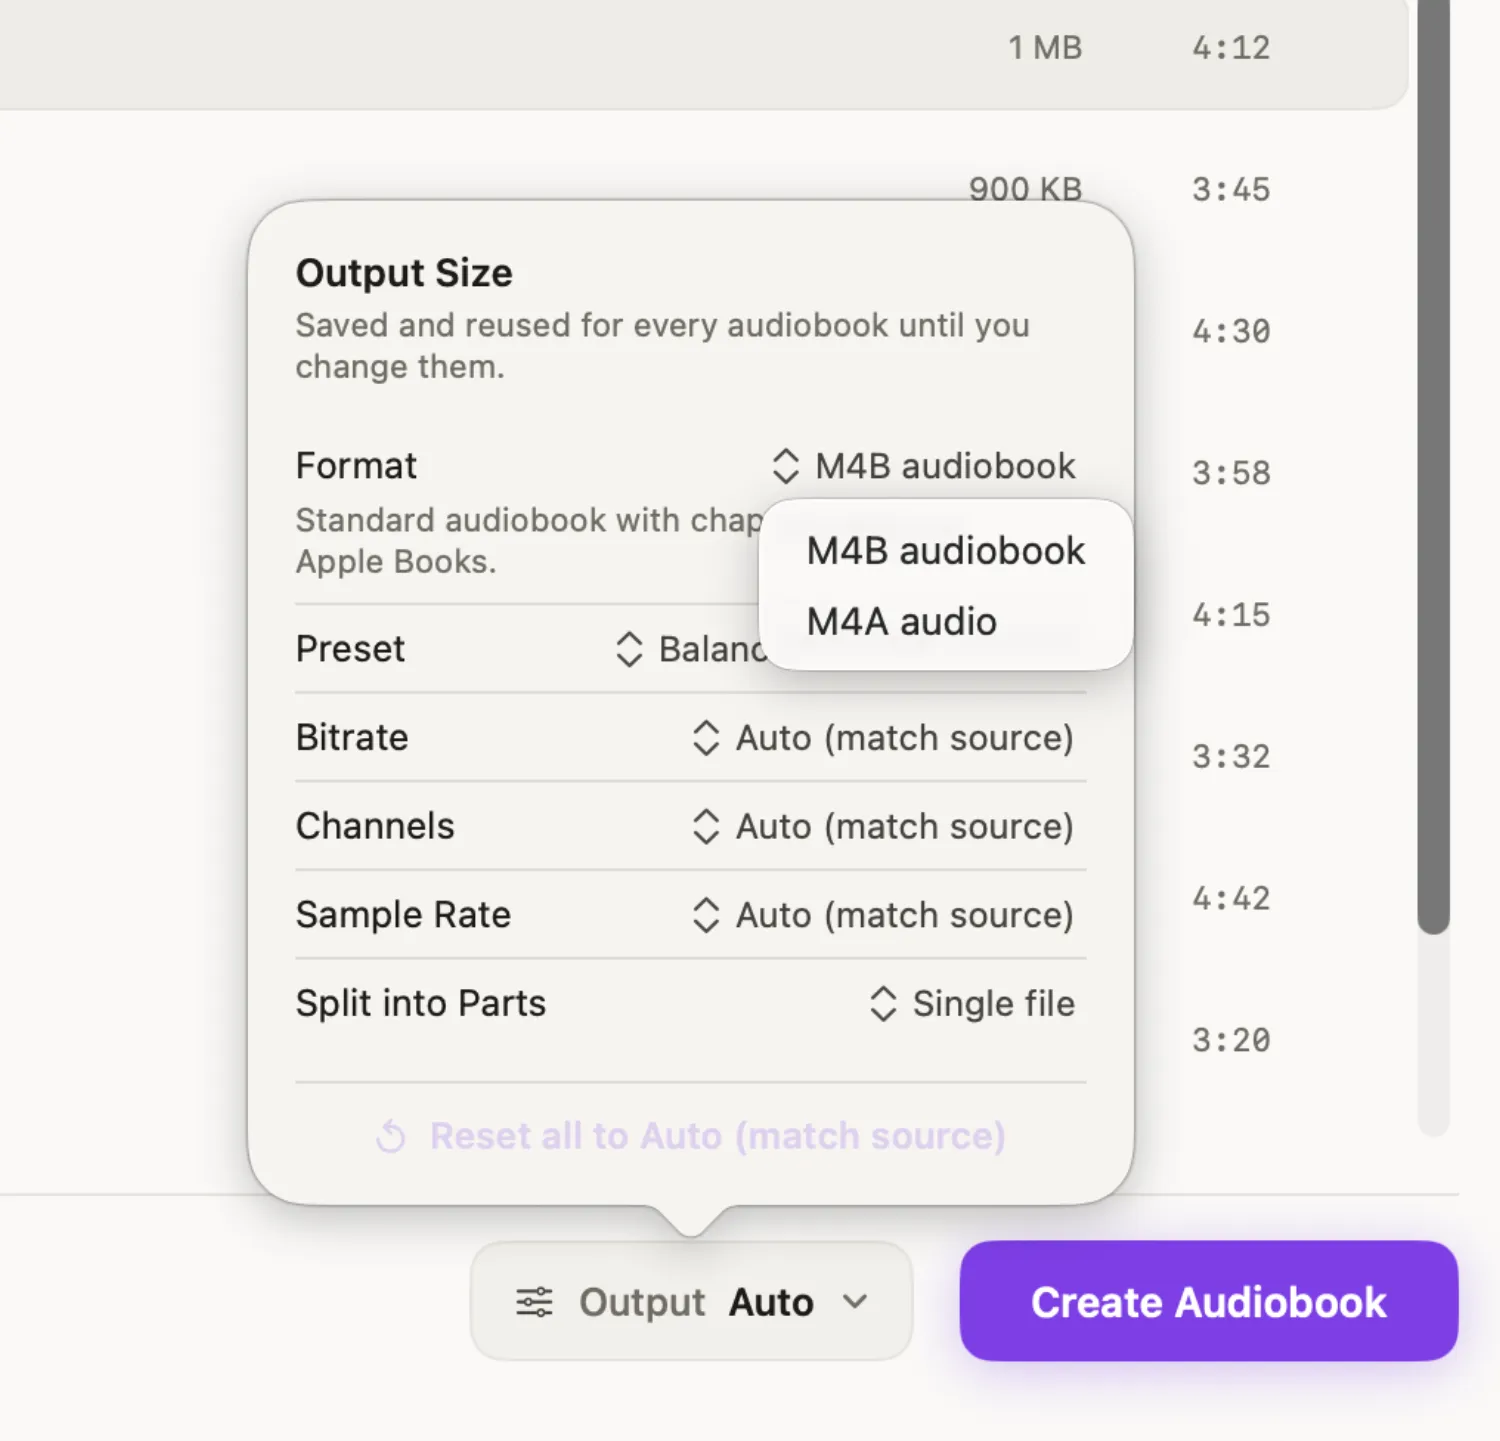The width and height of the screenshot is (1500, 1441).
Task: Open the Format dropdown showing M4B audiobook
Action: [923, 466]
